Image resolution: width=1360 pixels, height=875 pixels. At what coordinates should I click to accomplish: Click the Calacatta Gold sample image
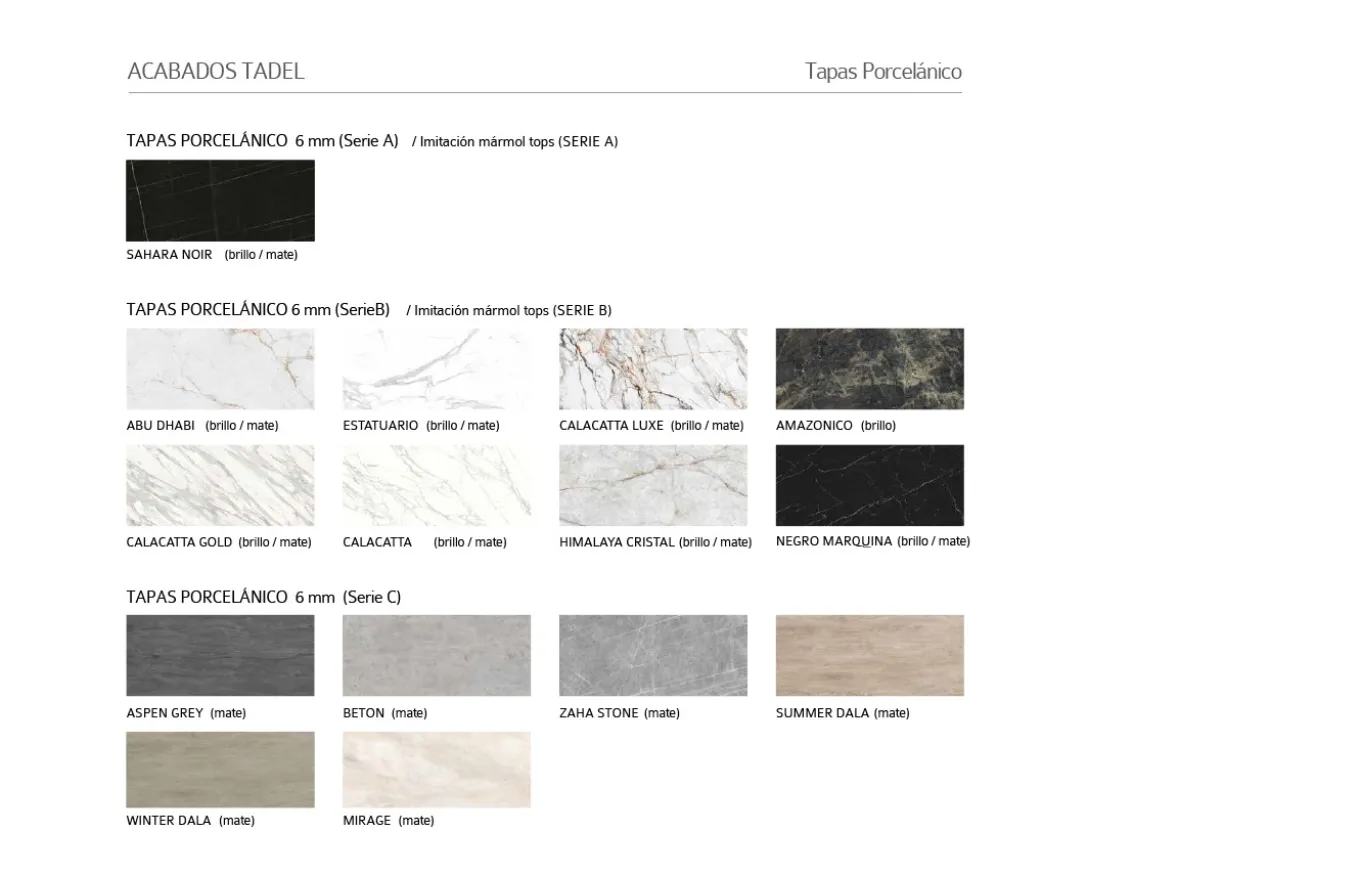pyautogui.click(x=220, y=485)
